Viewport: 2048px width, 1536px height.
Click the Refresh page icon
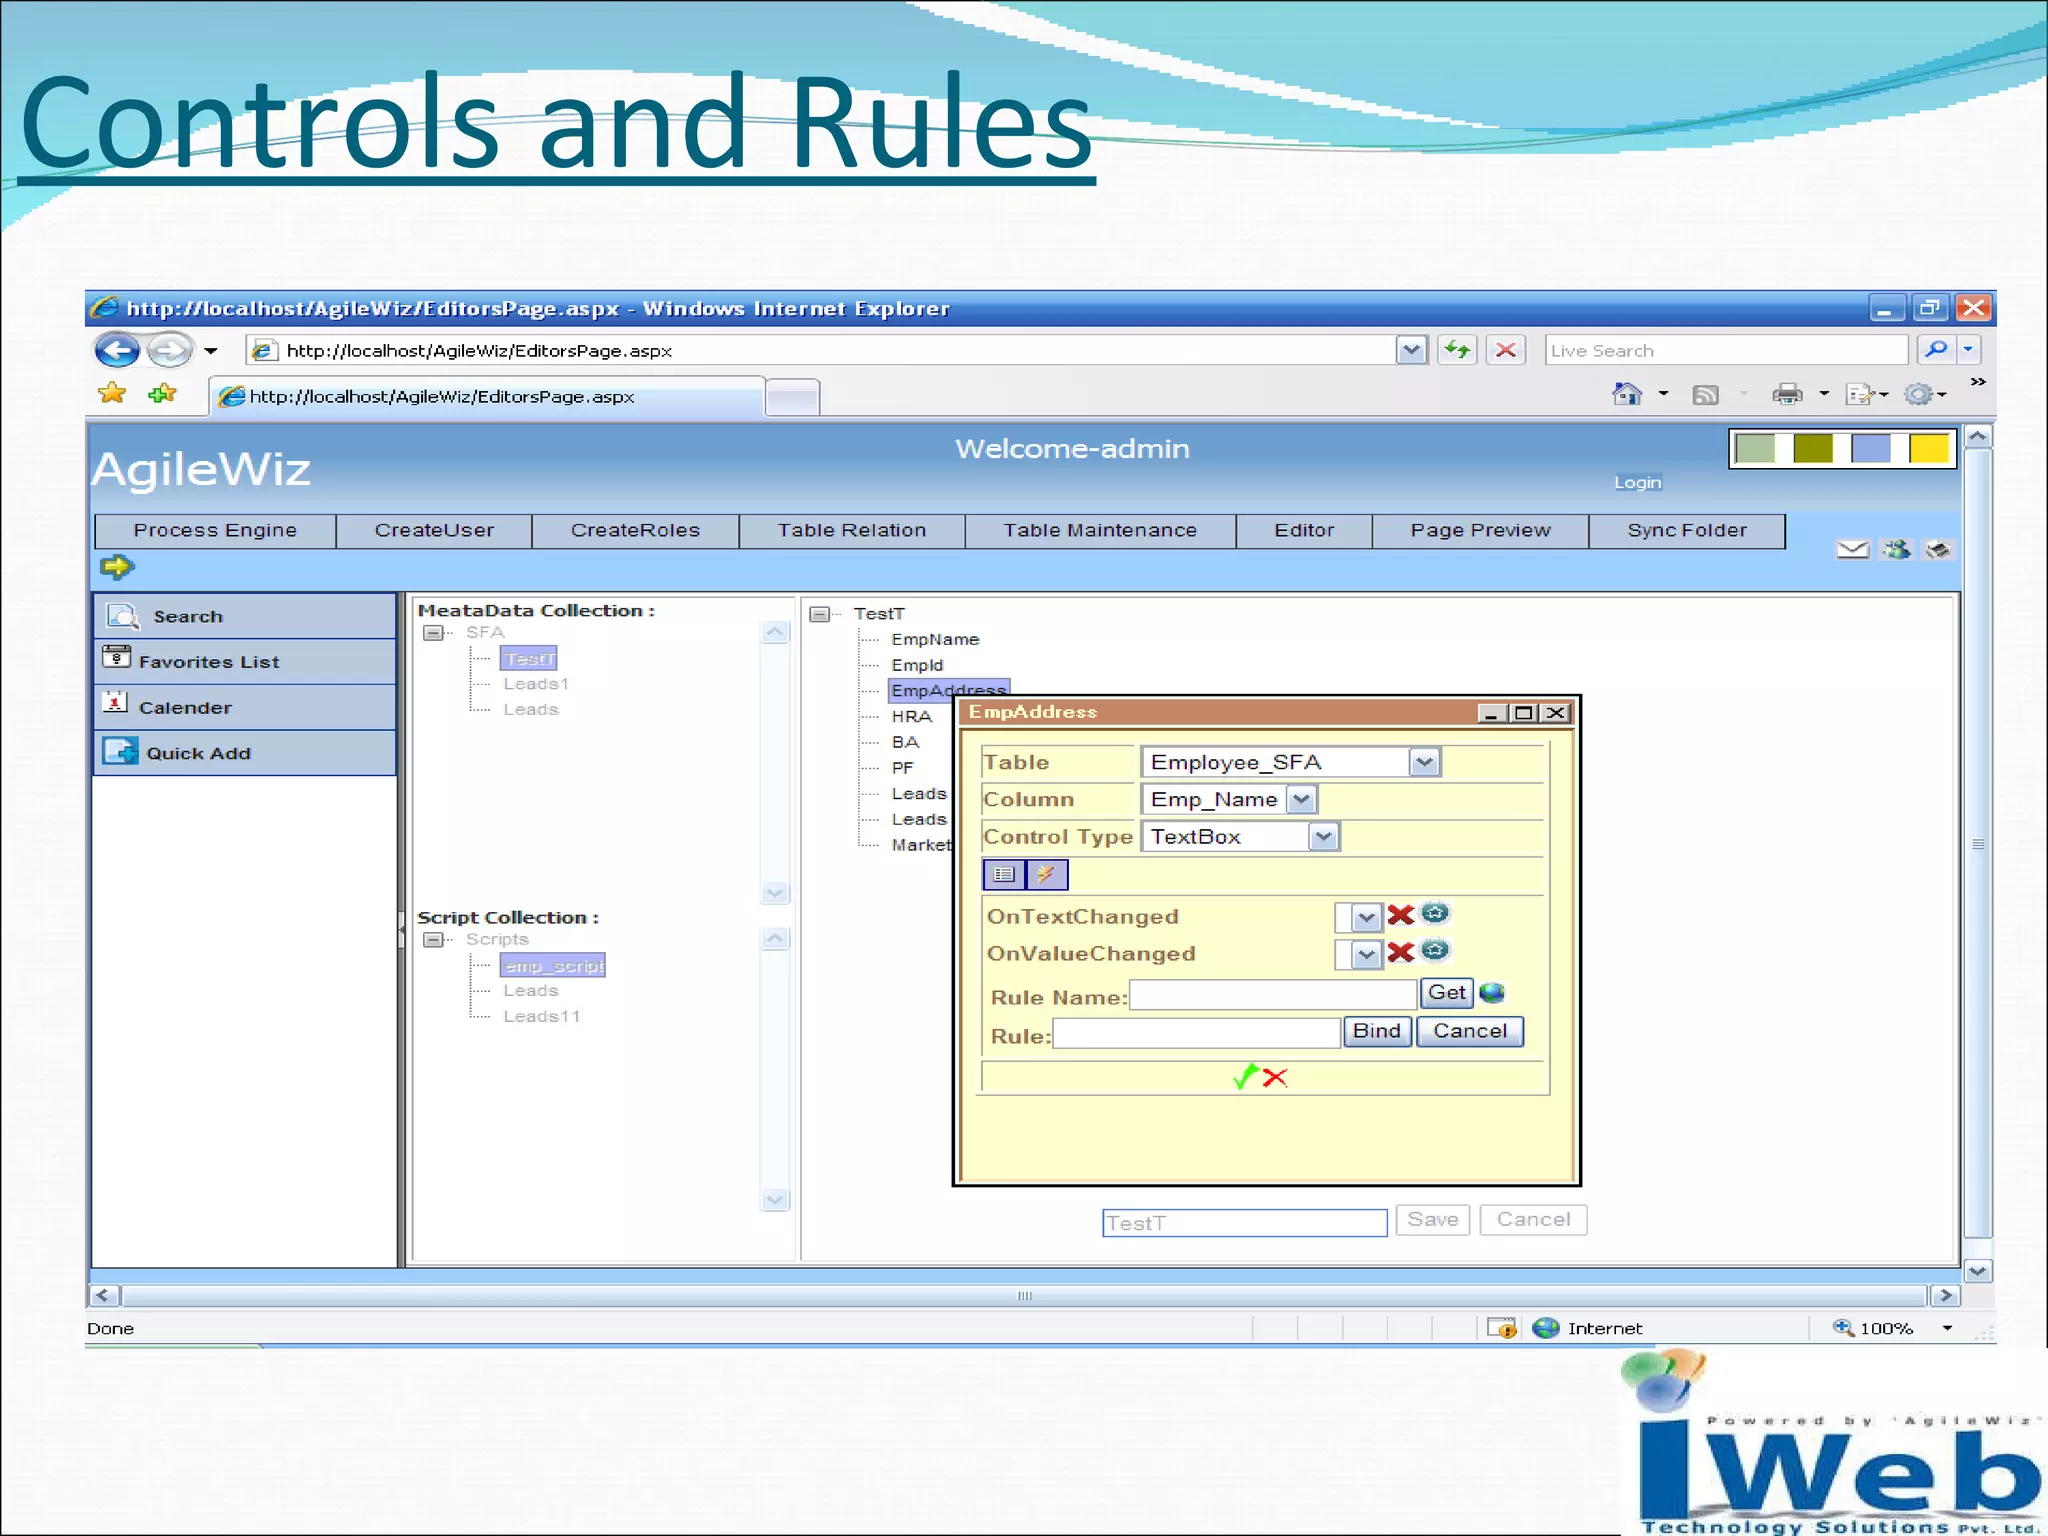1457,350
